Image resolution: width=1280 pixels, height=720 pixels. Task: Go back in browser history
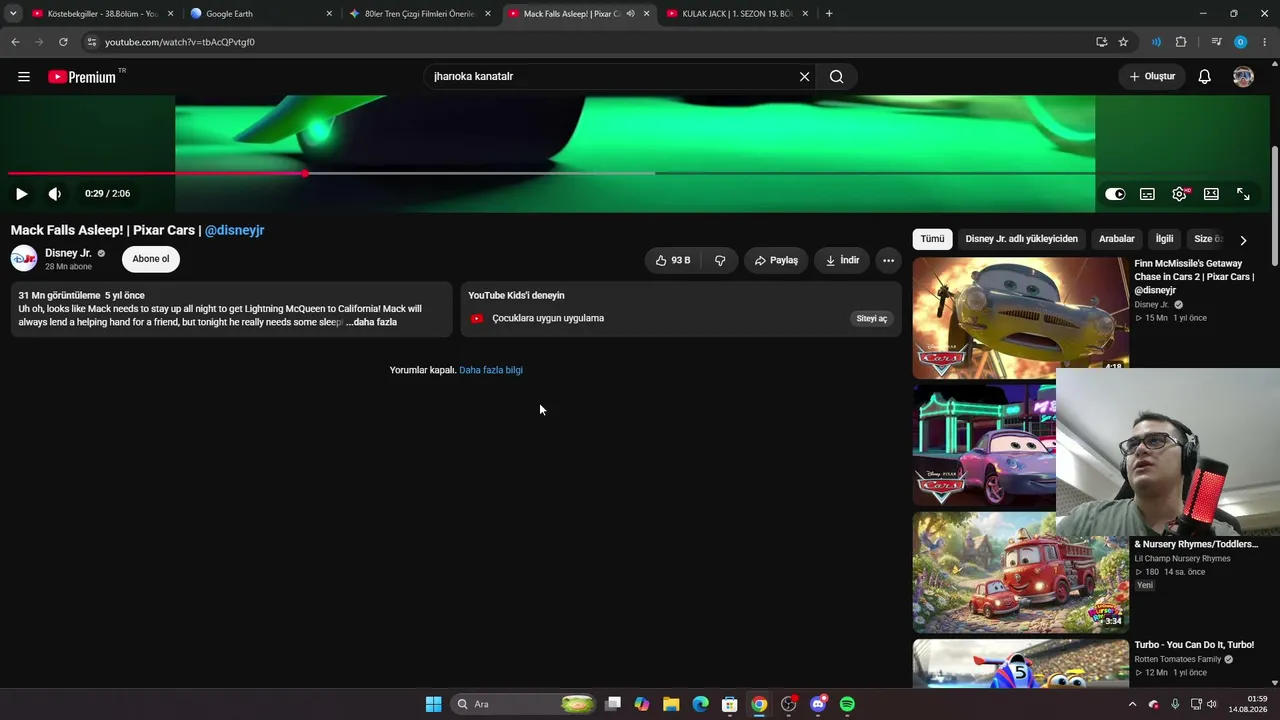point(15,42)
